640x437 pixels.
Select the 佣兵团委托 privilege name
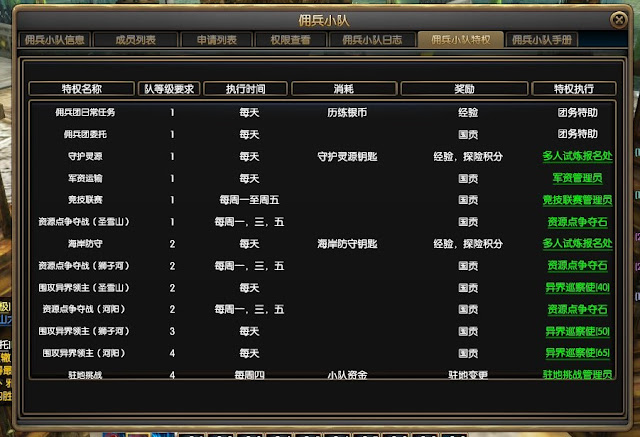[x=85, y=134]
